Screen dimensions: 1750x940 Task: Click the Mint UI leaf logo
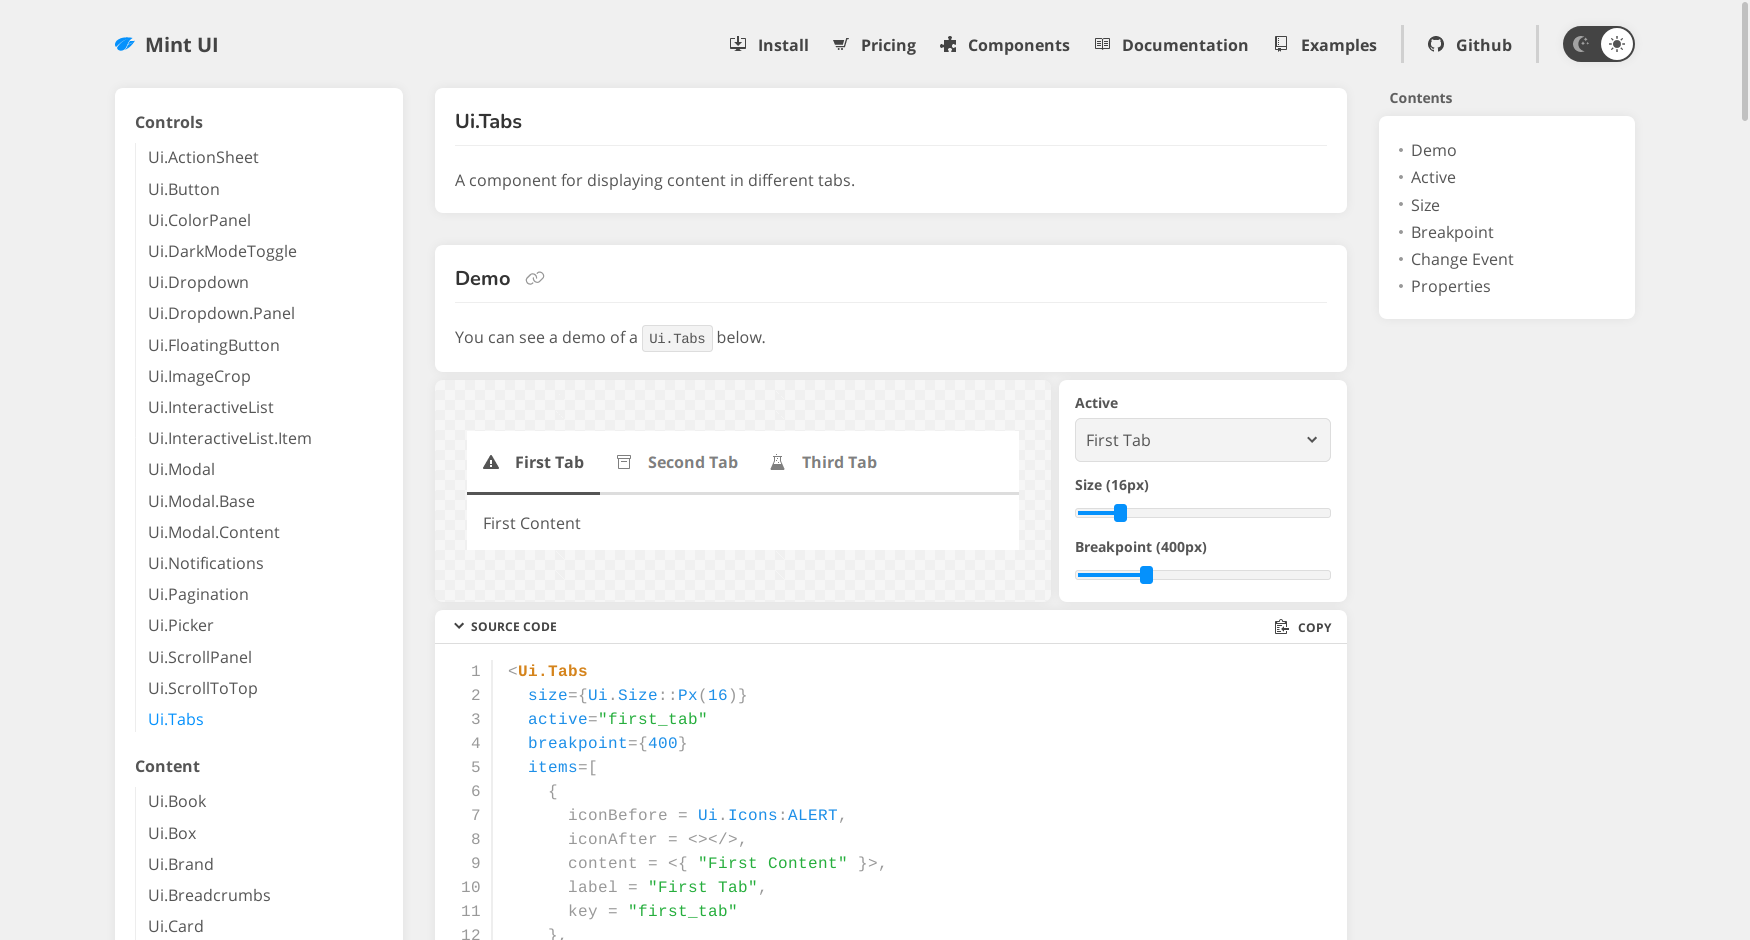click(124, 43)
